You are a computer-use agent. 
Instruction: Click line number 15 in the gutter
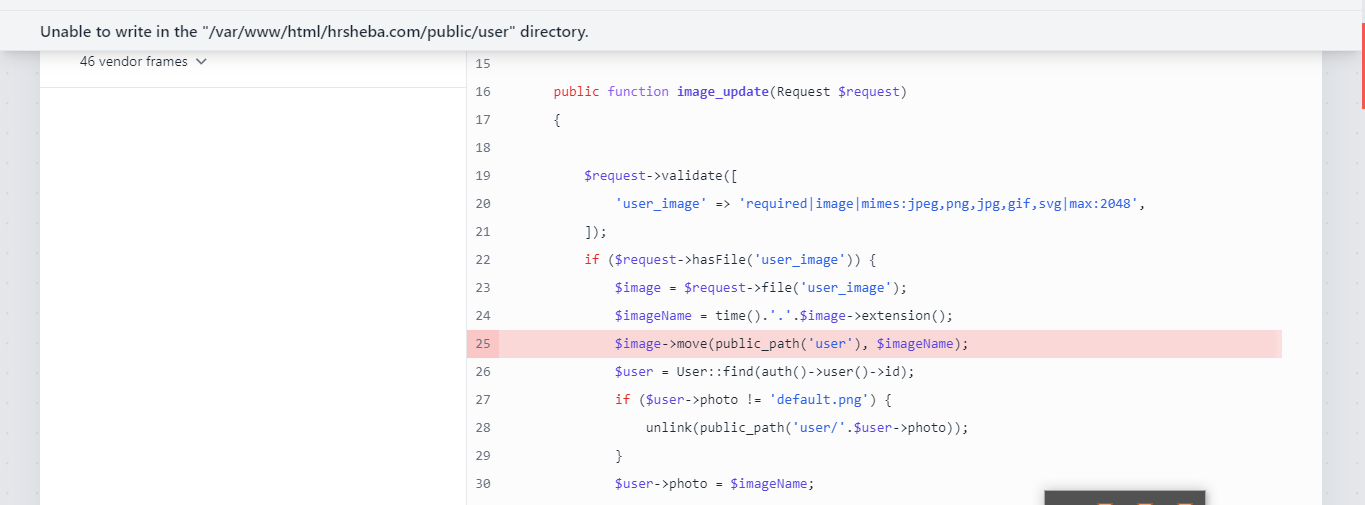point(483,63)
